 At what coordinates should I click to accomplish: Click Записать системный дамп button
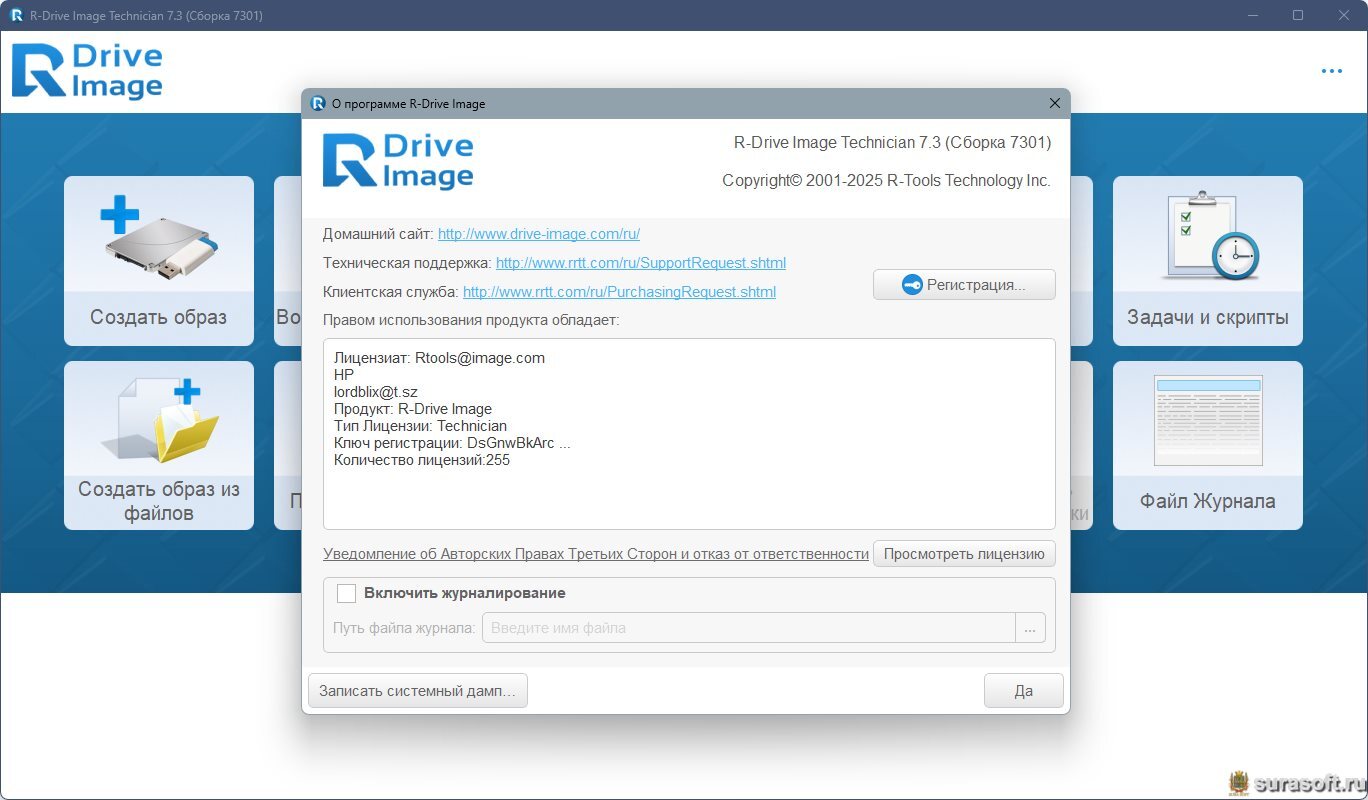[418, 691]
